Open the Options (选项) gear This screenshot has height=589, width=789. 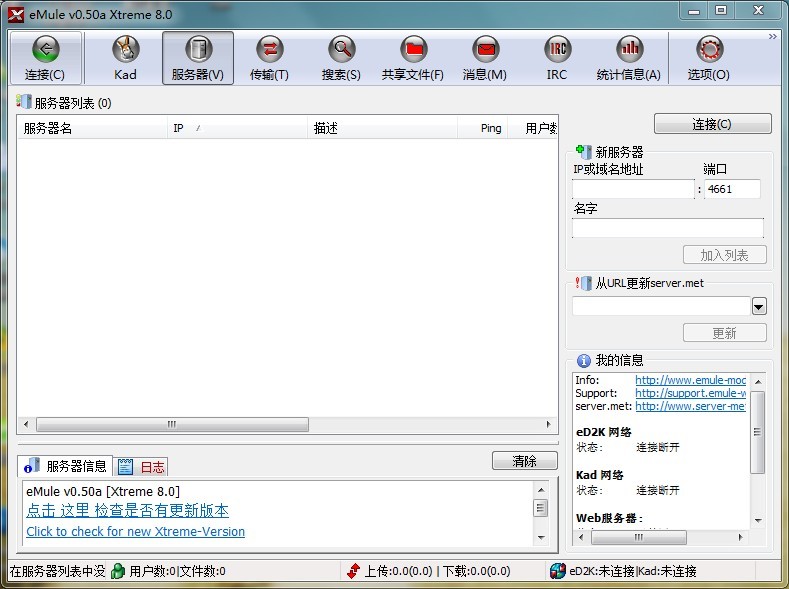point(709,58)
